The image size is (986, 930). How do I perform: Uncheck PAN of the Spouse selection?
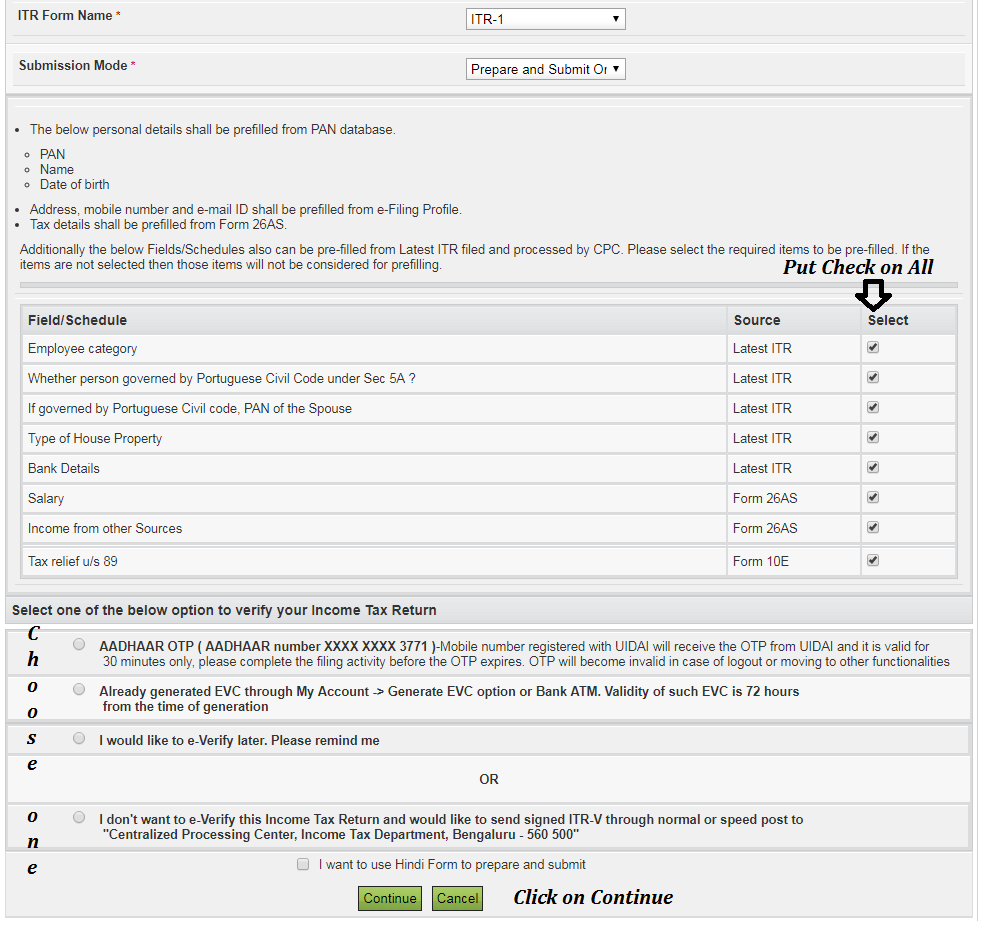[872, 407]
